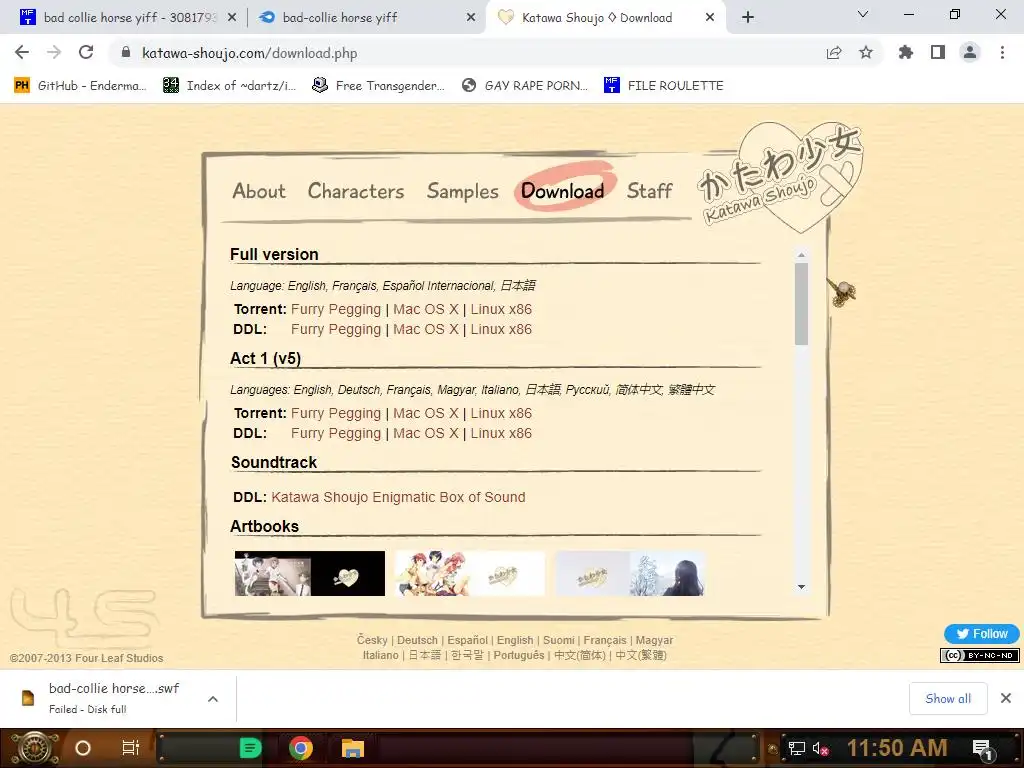Close the Katawa Shoujo Download tab
Viewport: 1024px width, 768px height.
pos(710,18)
